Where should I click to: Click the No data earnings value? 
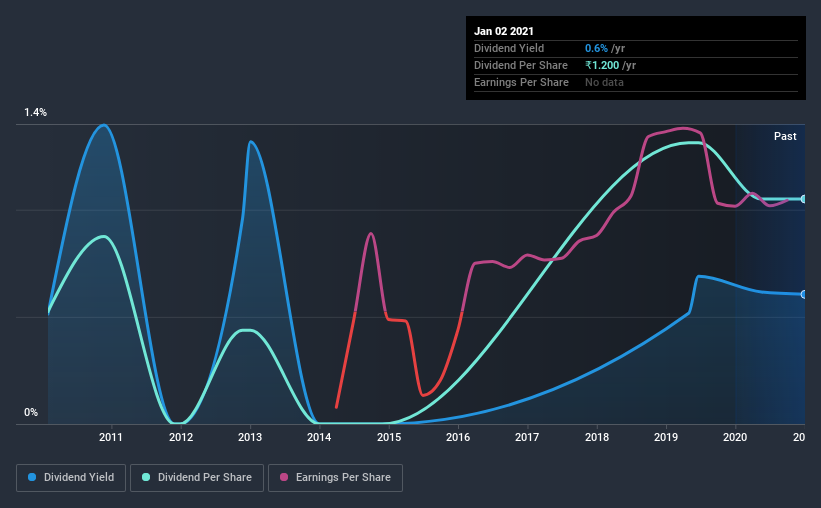(604, 82)
